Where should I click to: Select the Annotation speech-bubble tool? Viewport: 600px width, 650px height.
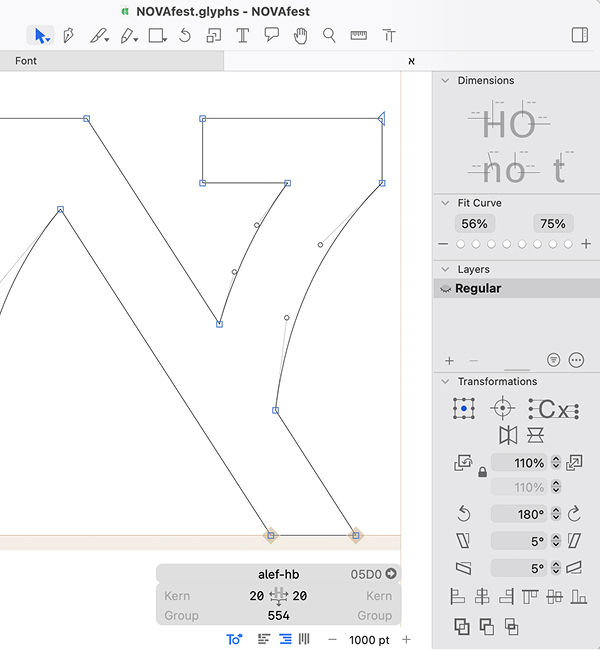click(272, 35)
